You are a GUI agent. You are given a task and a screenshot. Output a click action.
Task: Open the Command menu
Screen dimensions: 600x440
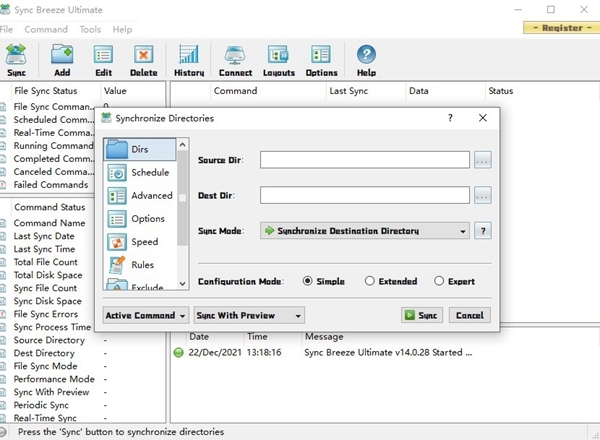pyautogui.click(x=46, y=29)
